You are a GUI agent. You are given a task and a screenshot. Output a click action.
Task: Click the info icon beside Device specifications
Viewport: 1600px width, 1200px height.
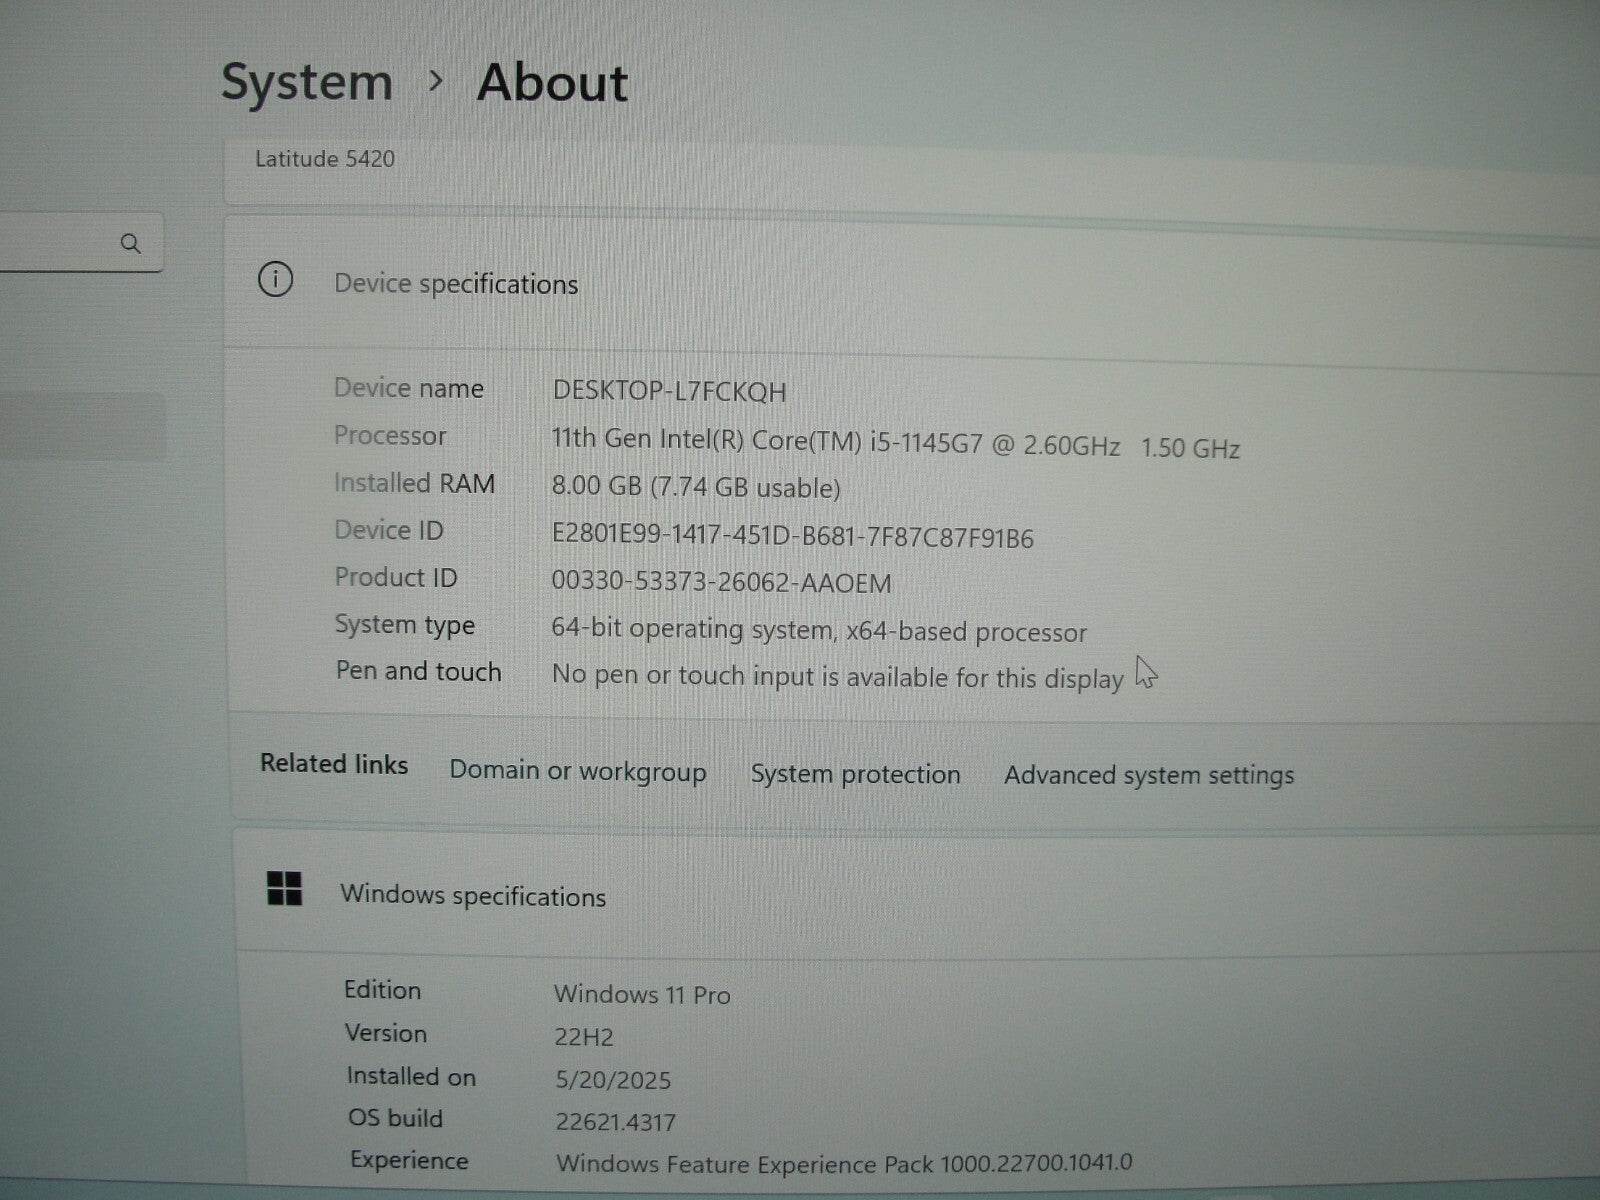coord(277,281)
